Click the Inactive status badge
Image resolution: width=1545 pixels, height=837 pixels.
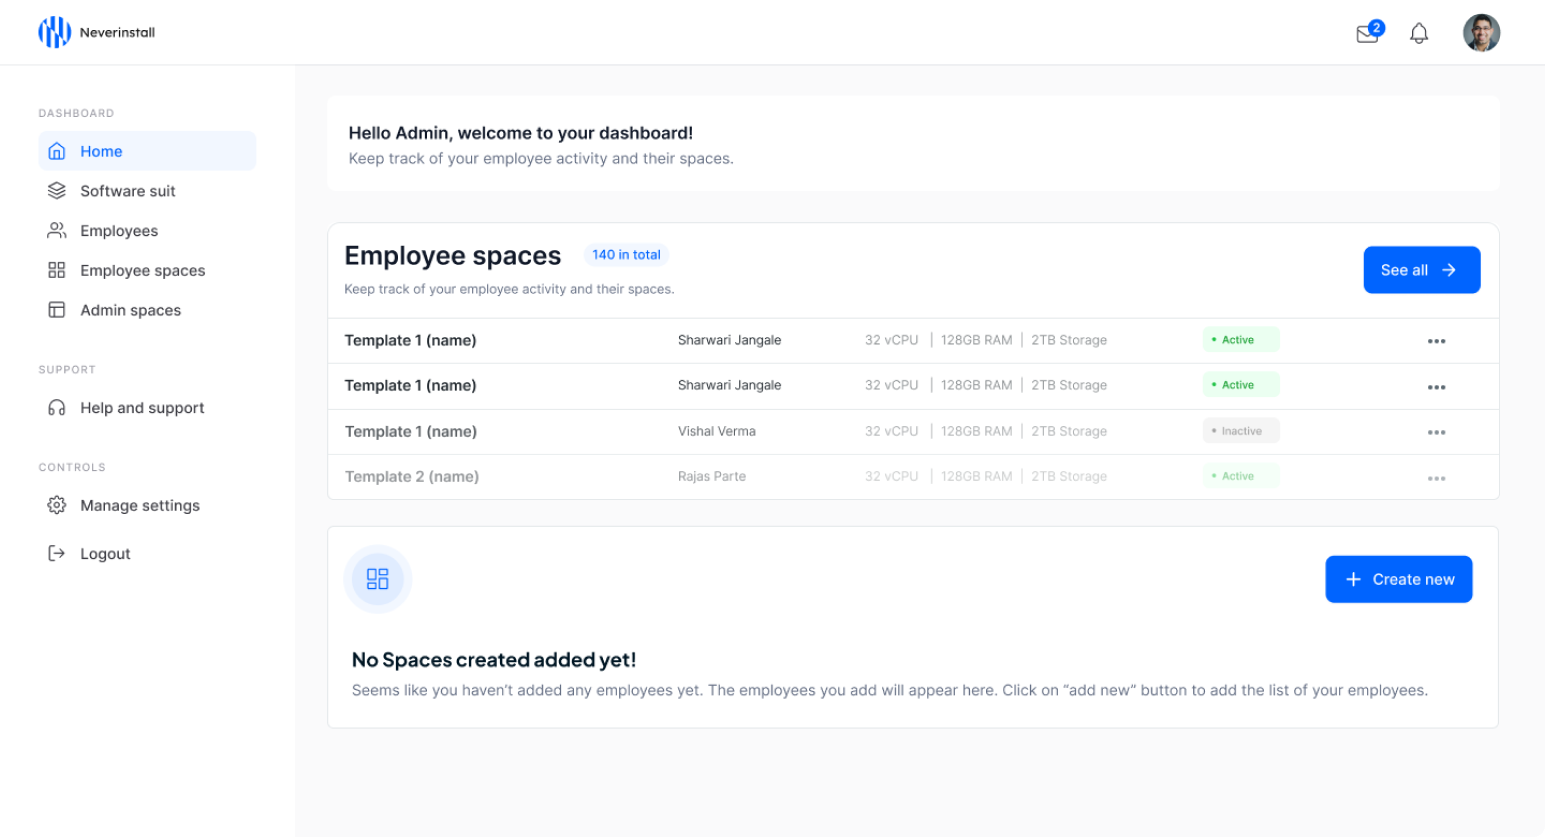point(1240,431)
